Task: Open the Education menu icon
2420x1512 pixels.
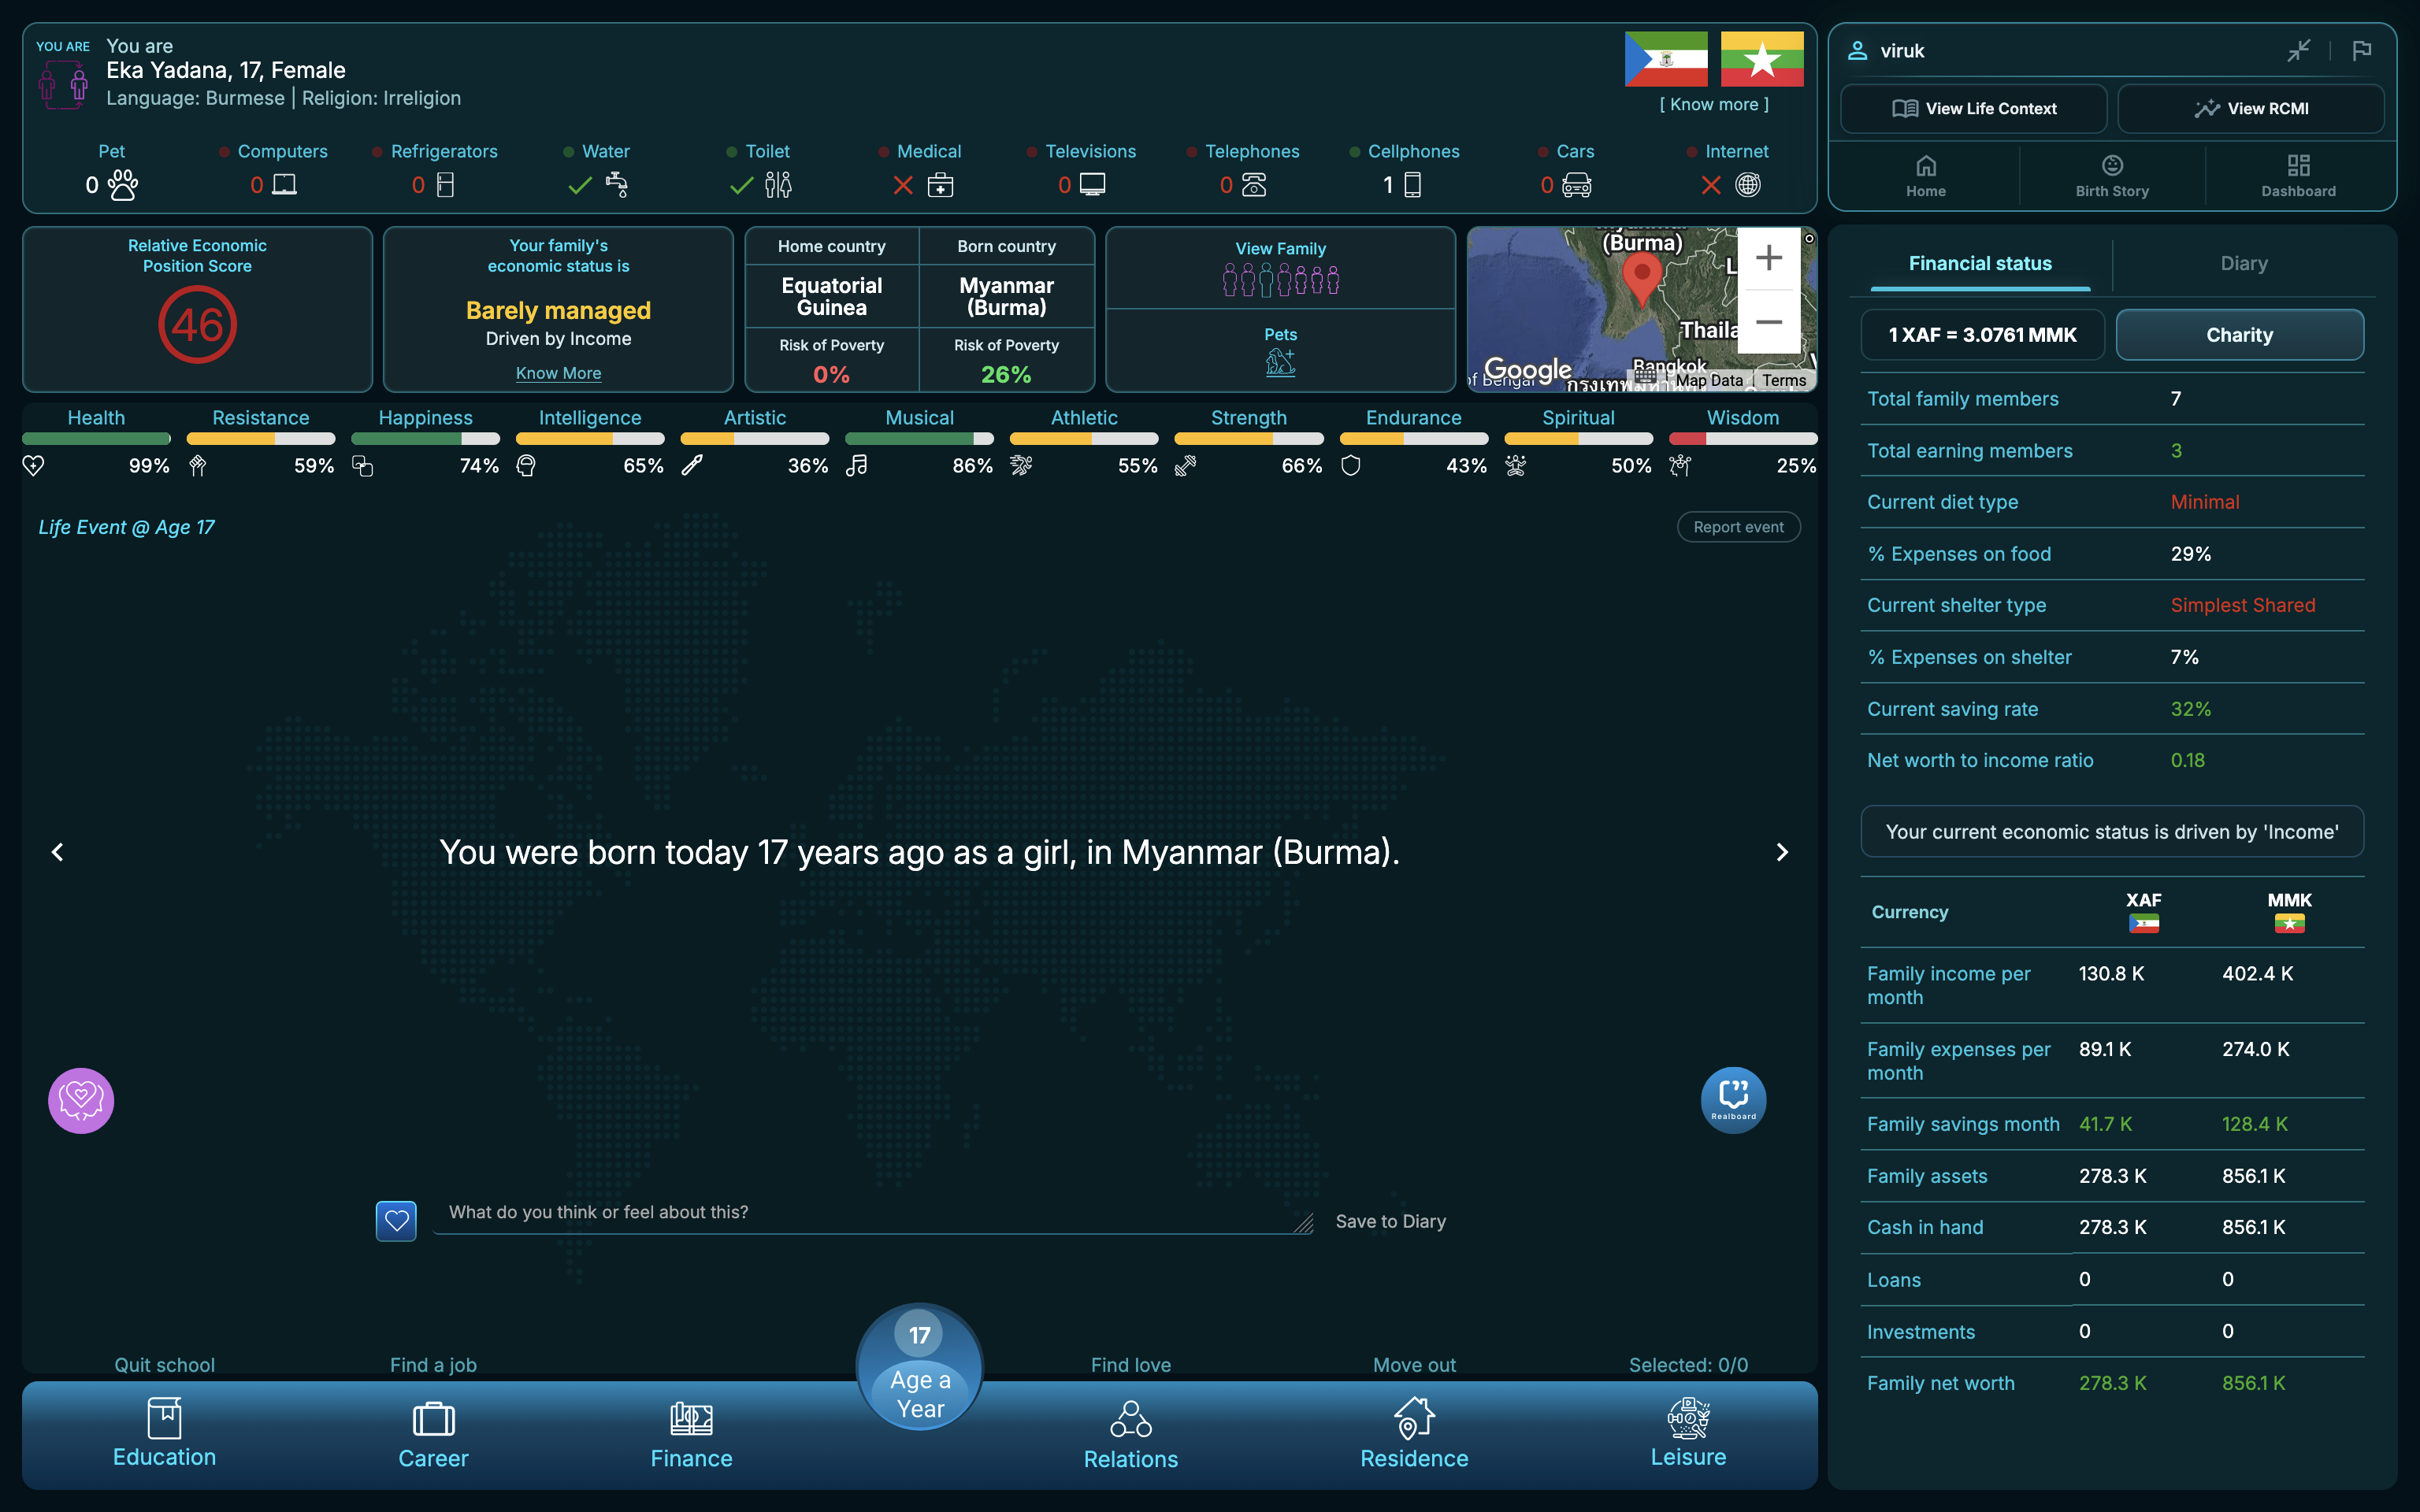Action: [164, 1417]
